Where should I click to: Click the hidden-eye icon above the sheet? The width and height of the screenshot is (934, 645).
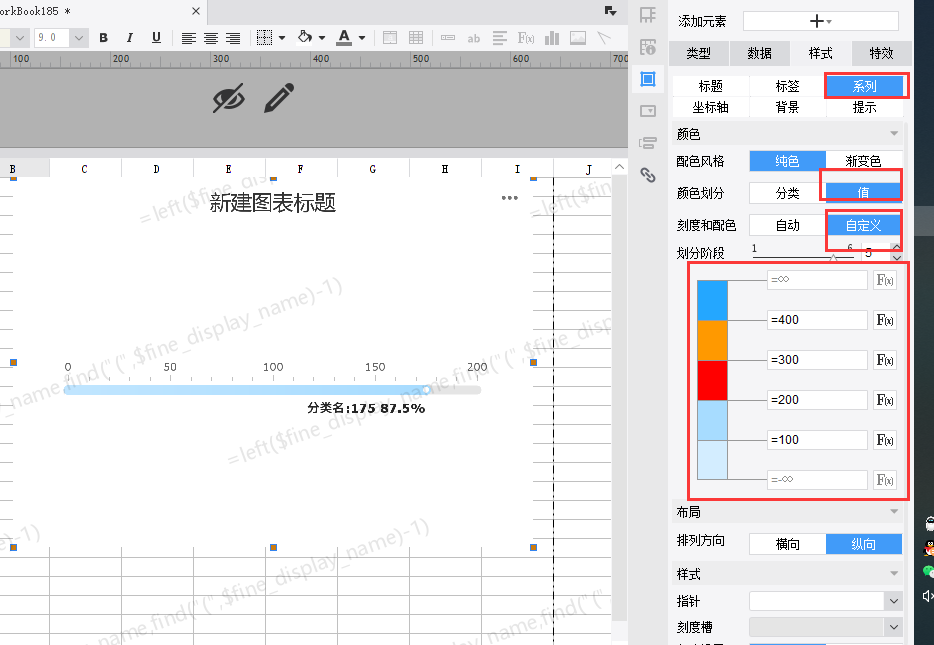[229, 98]
